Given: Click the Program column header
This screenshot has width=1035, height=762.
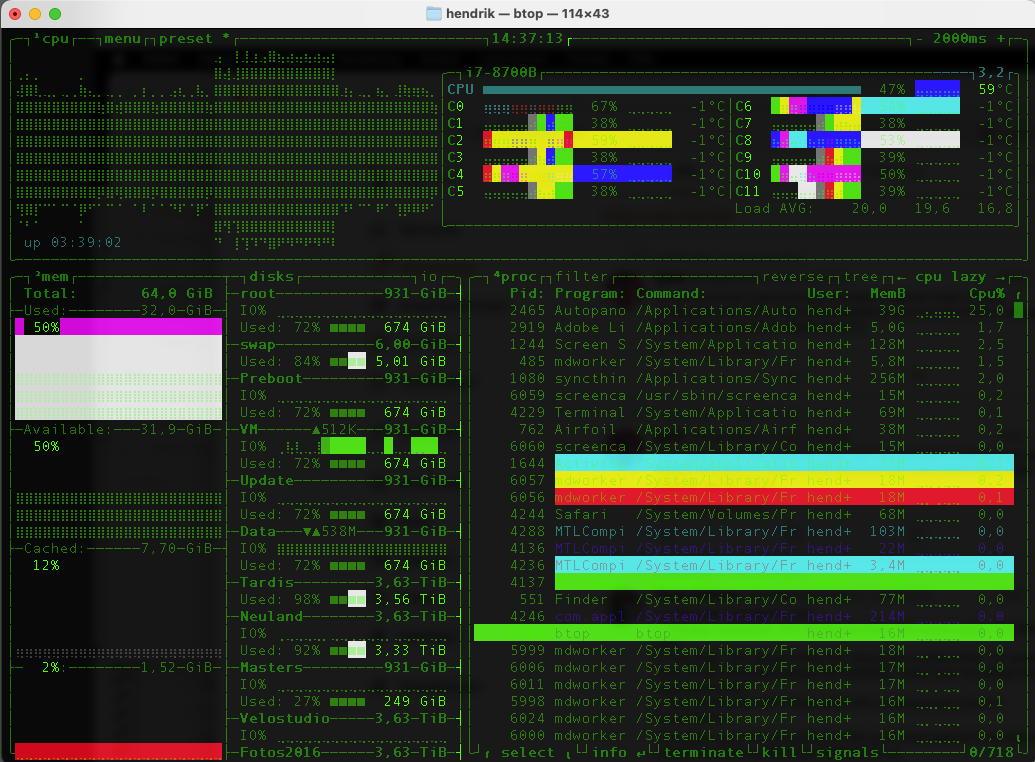Looking at the screenshot, I should click(x=589, y=293).
